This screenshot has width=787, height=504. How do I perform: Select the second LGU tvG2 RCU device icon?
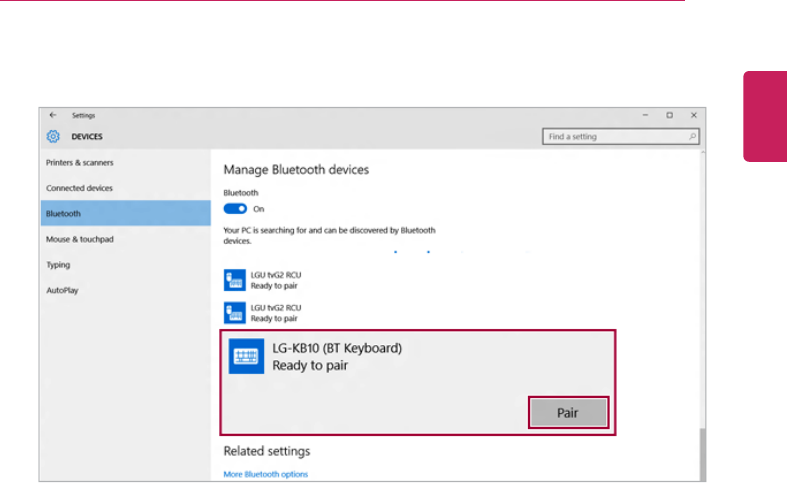click(x=235, y=312)
